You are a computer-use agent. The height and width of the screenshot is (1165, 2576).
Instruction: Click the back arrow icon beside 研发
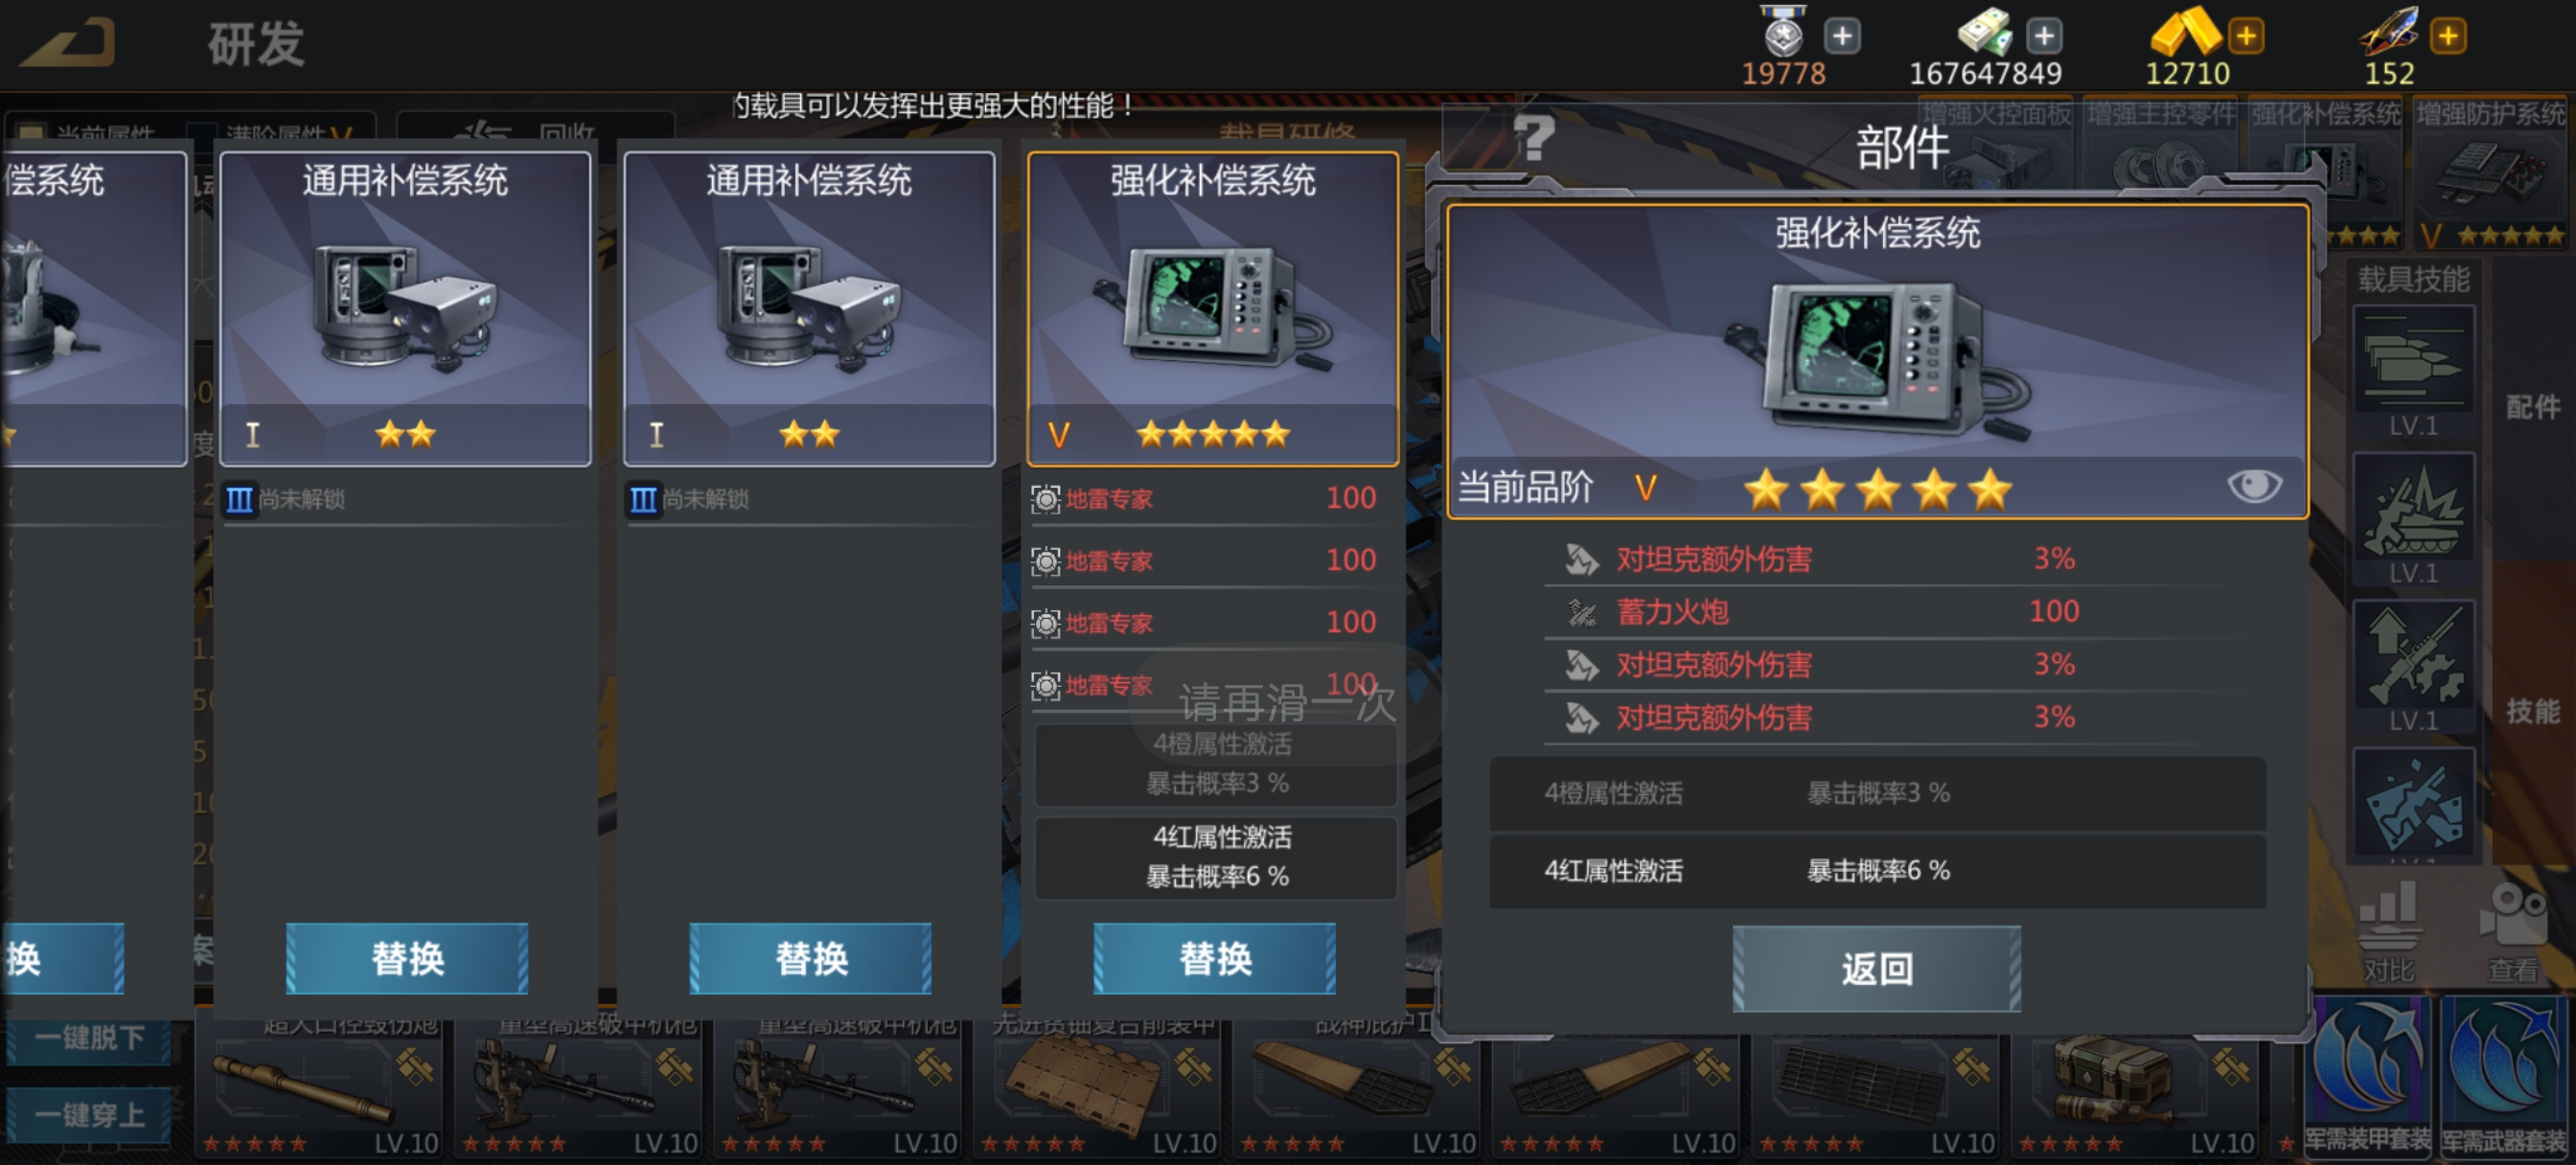67,43
